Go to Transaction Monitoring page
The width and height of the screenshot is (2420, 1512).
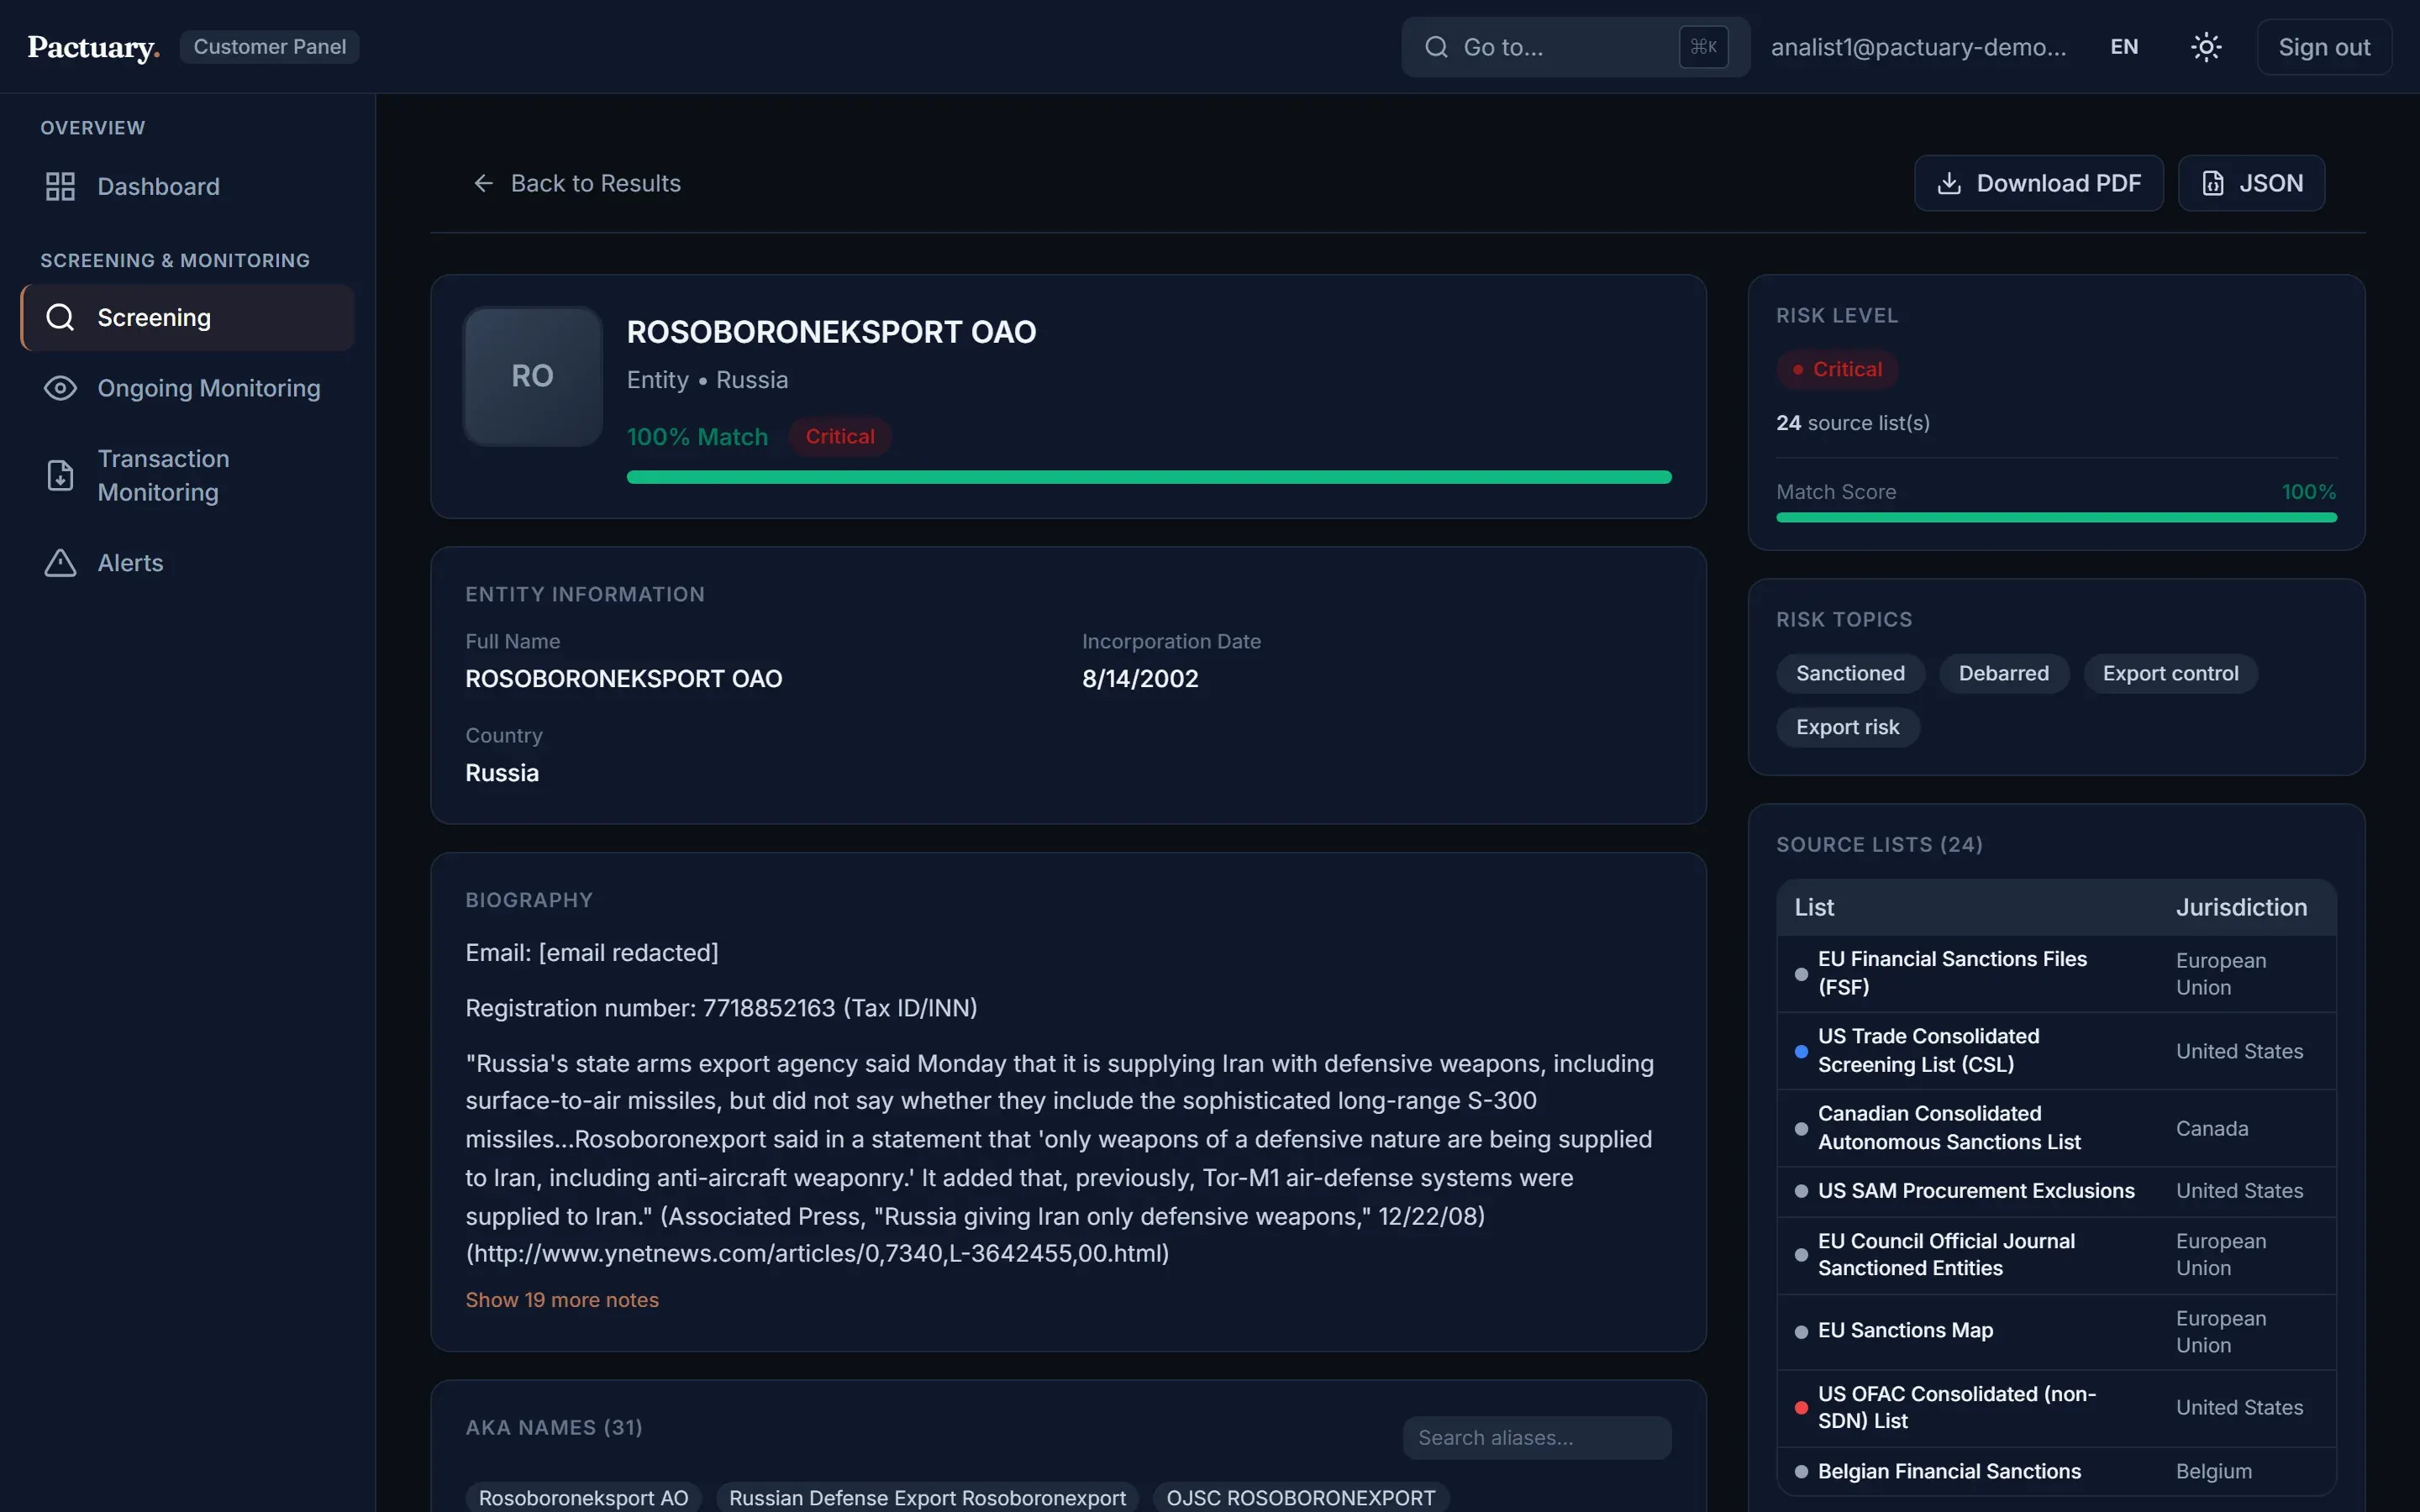[x=187, y=475]
